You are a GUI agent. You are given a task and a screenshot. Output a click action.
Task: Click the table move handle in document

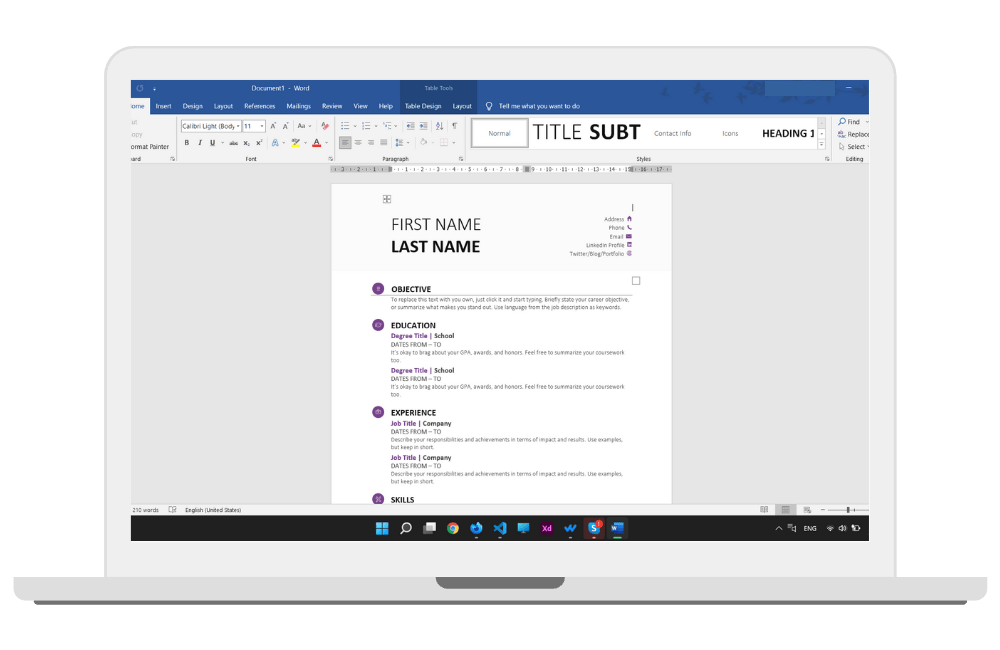(386, 199)
